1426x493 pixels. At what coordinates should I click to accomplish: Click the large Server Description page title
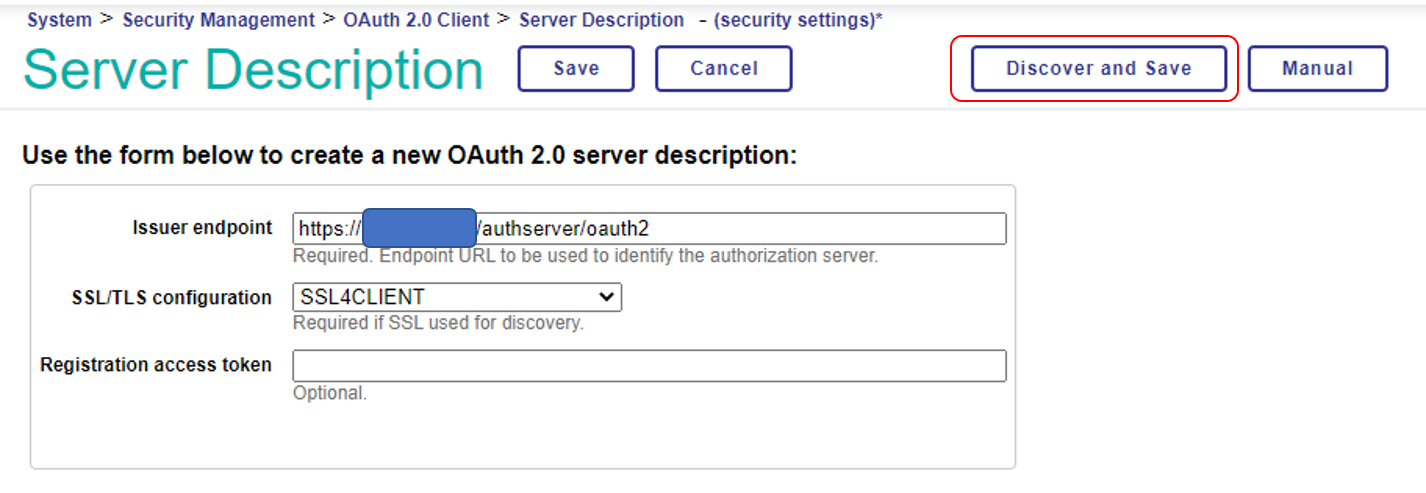pos(253,71)
